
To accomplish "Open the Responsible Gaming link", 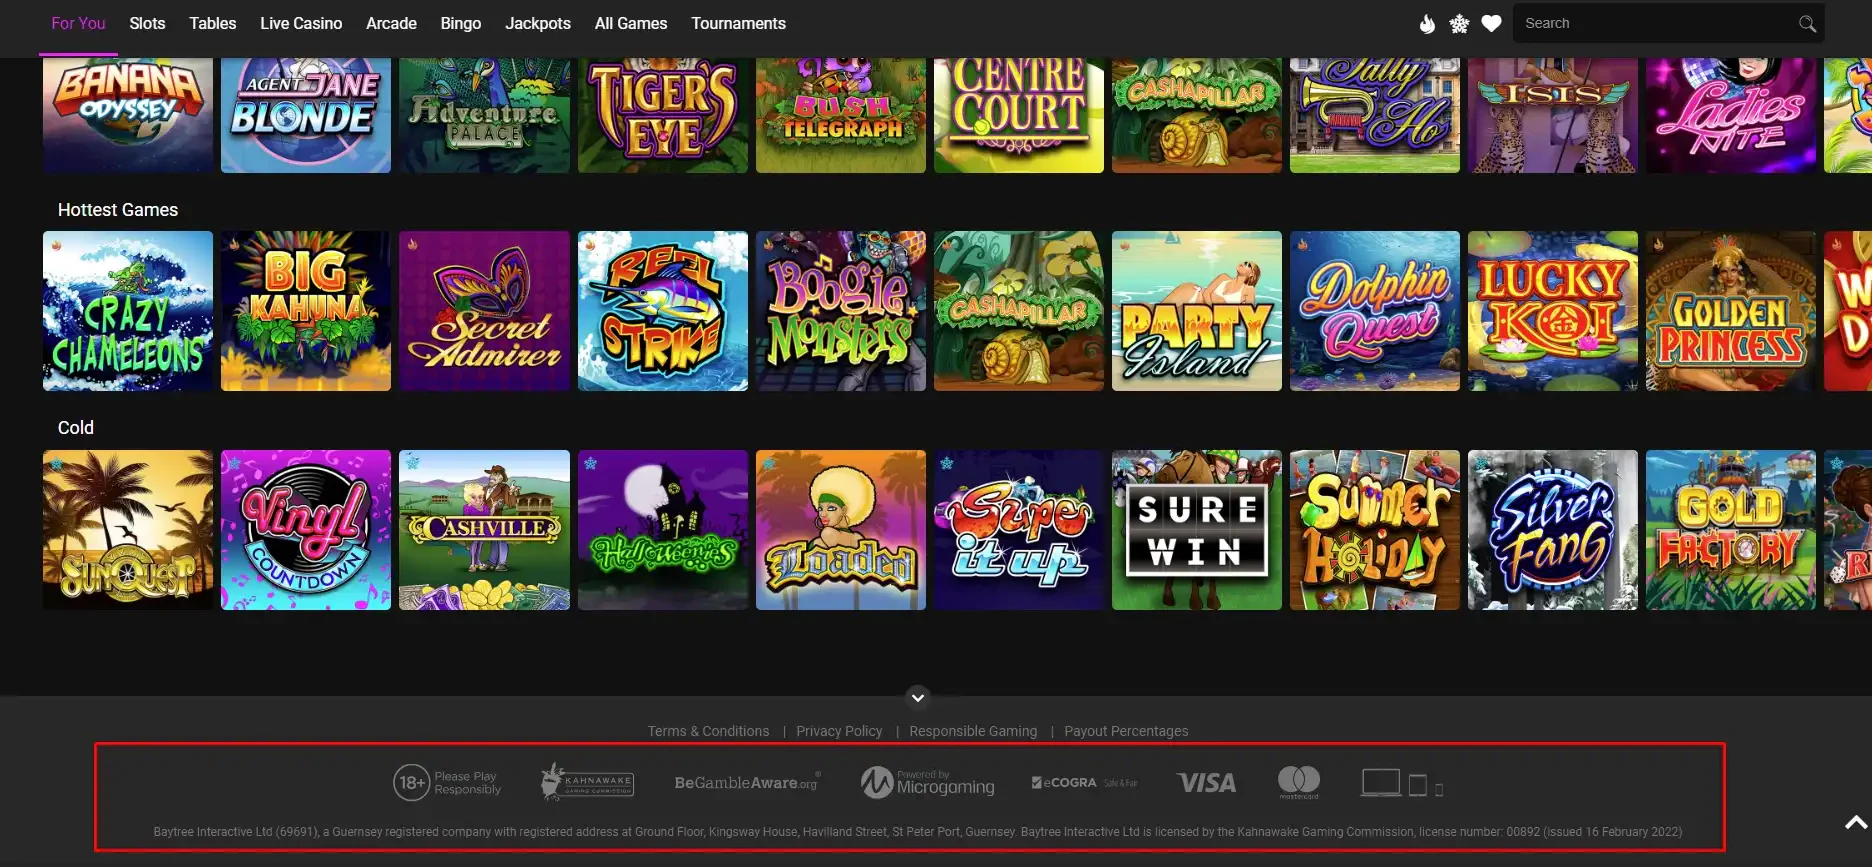I will click(973, 731).
